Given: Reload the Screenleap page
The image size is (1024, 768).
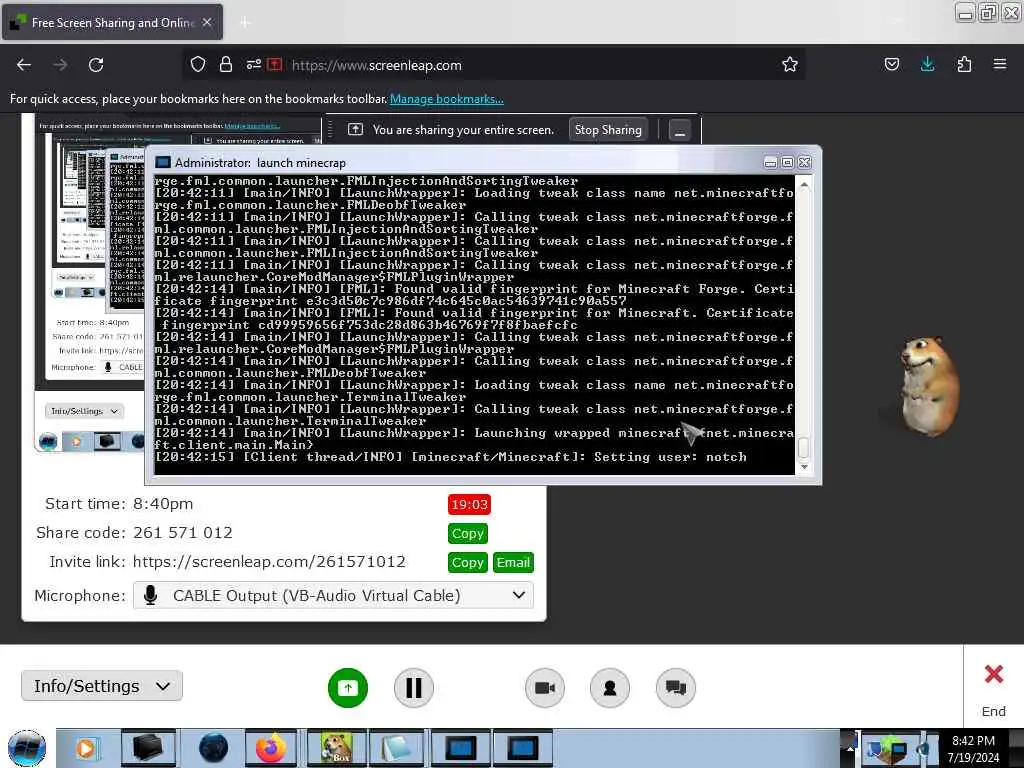Looking at the screenshot, I should pos(96,65).
